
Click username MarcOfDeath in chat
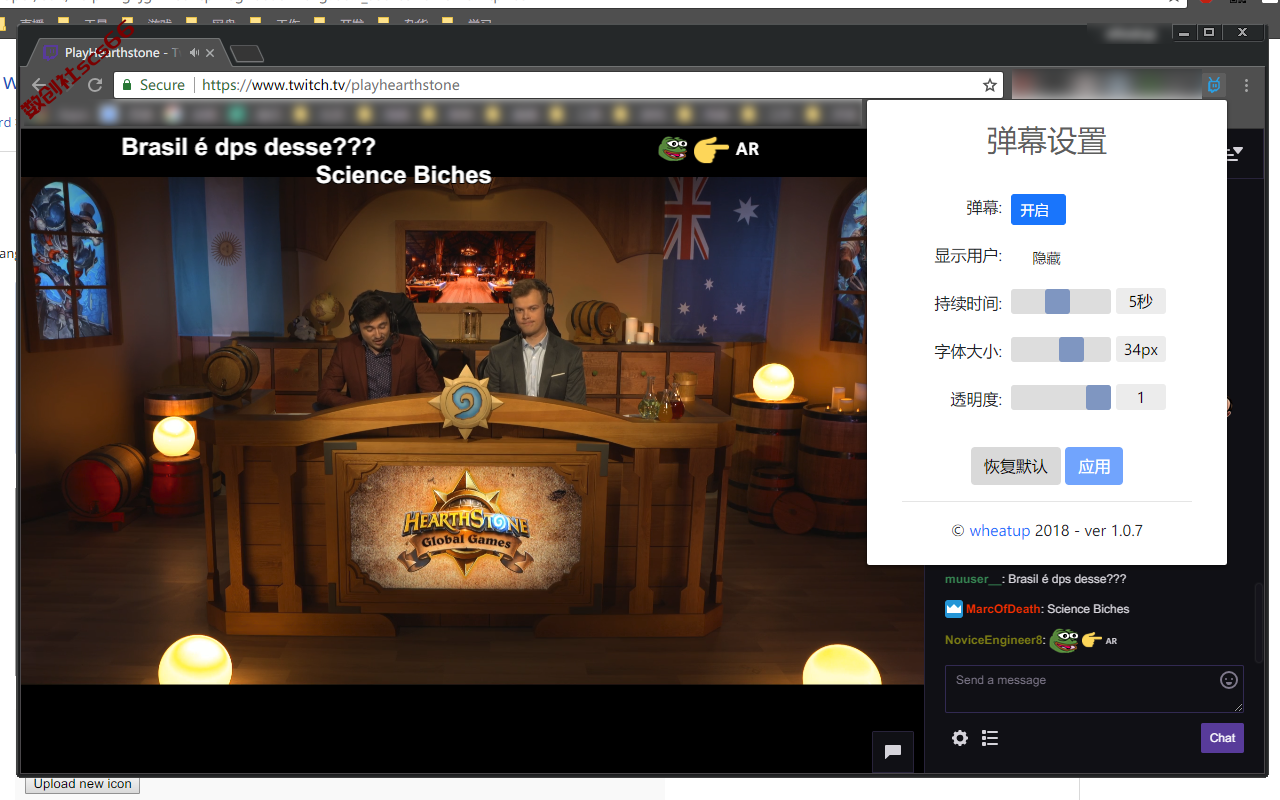point(1002,609)
